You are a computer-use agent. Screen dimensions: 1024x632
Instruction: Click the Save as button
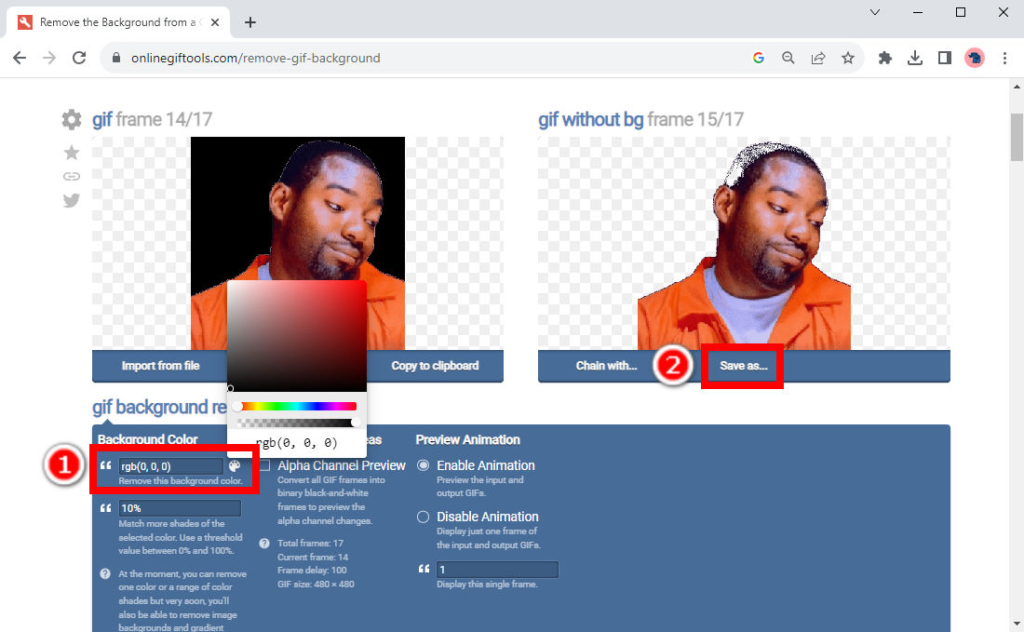click(742, 366)
